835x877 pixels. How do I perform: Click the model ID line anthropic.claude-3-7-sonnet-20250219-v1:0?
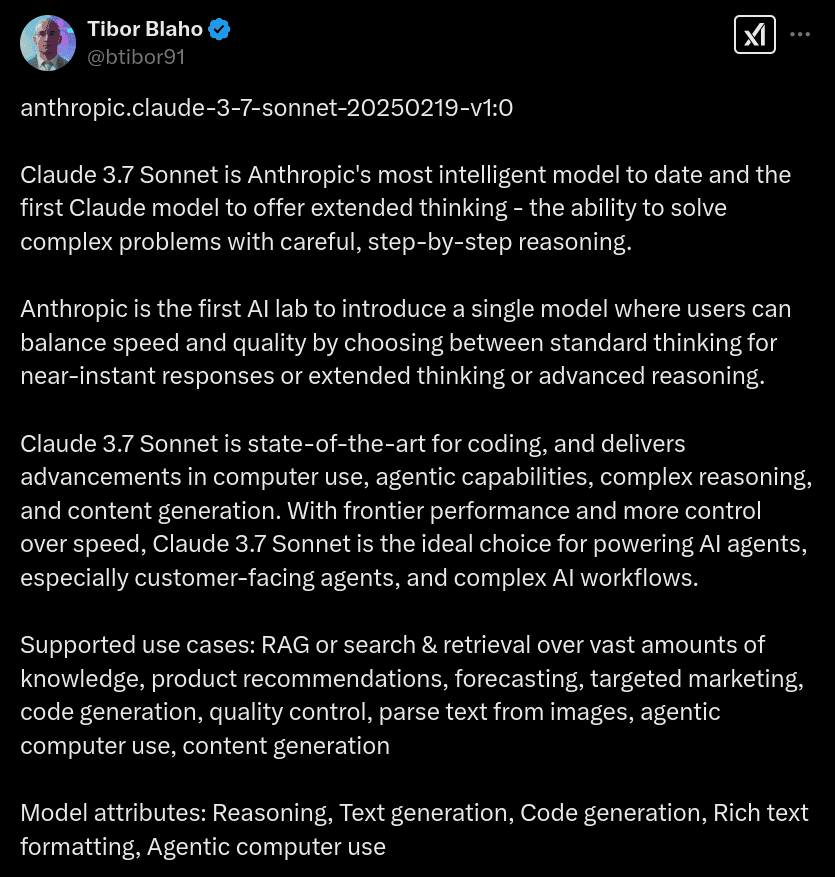(x=266, y=108)
